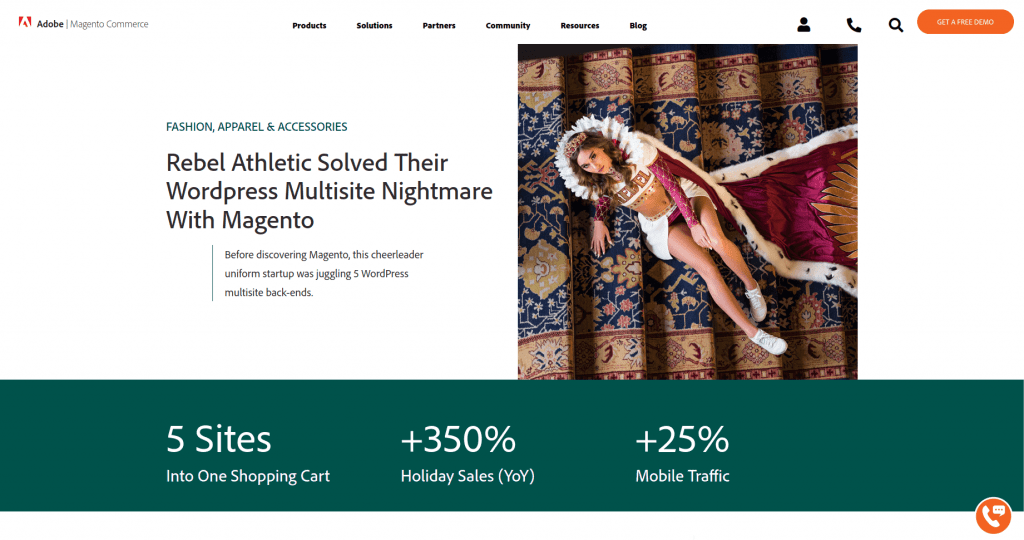The width and height of the screenshot is (1024, 540).
Task: Expand the Partners menu
Action: [439, 25]
